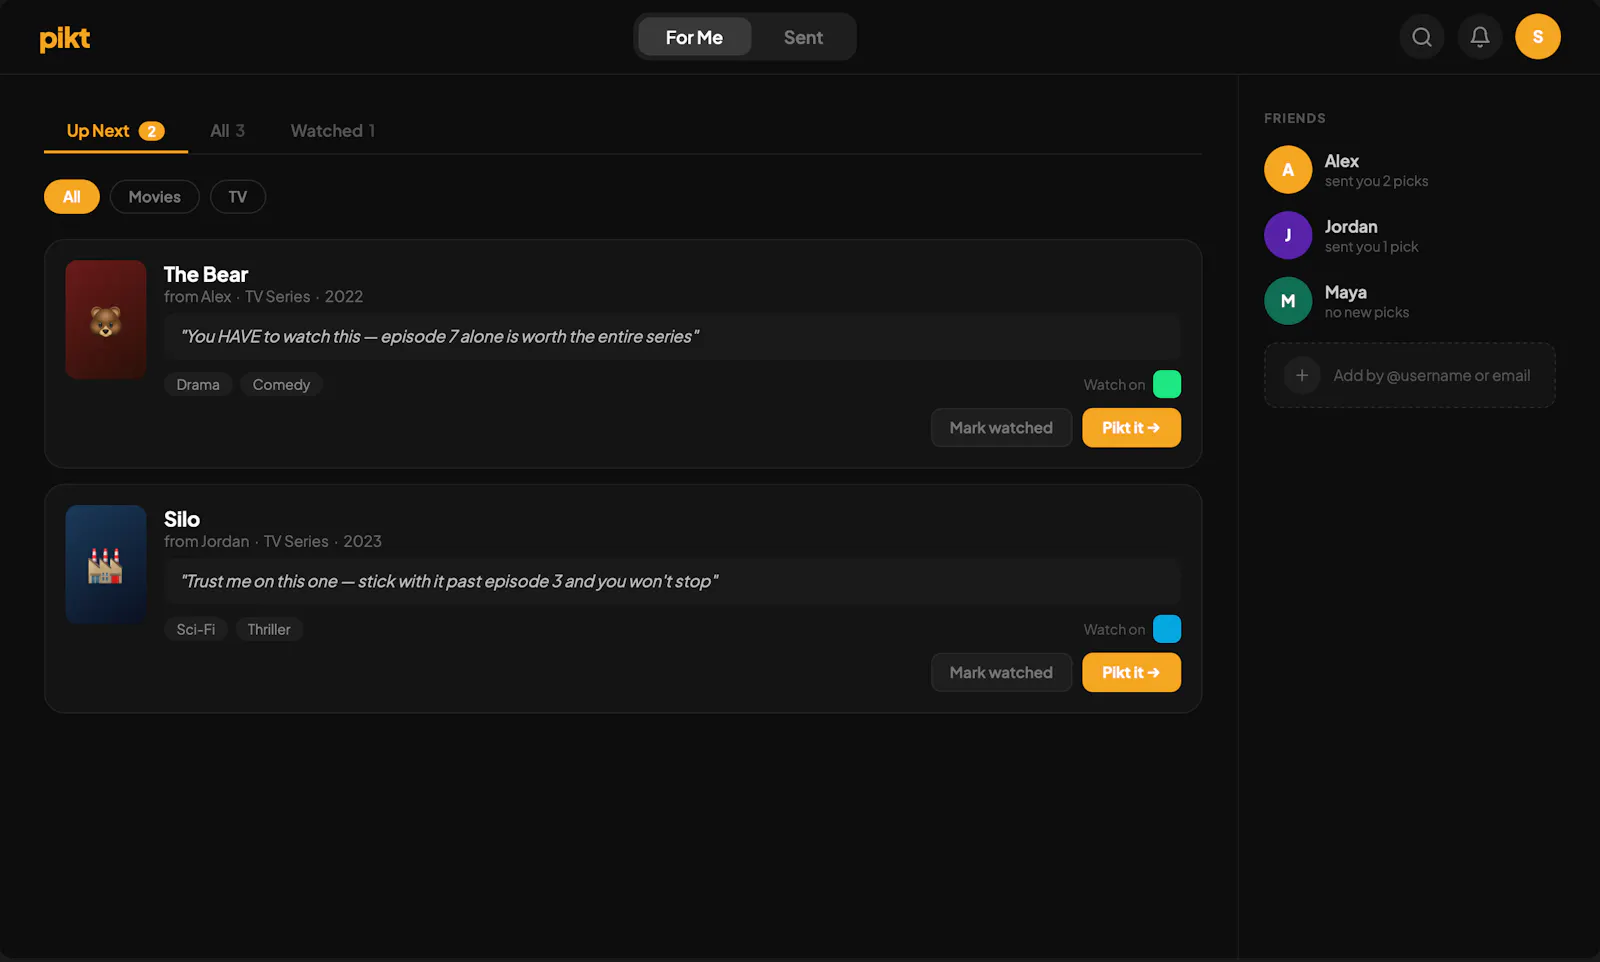Image resolution: width=1600 pixels, height=962 pixels.
Task: Filter picks by Movies
Action: coord(155,197)
